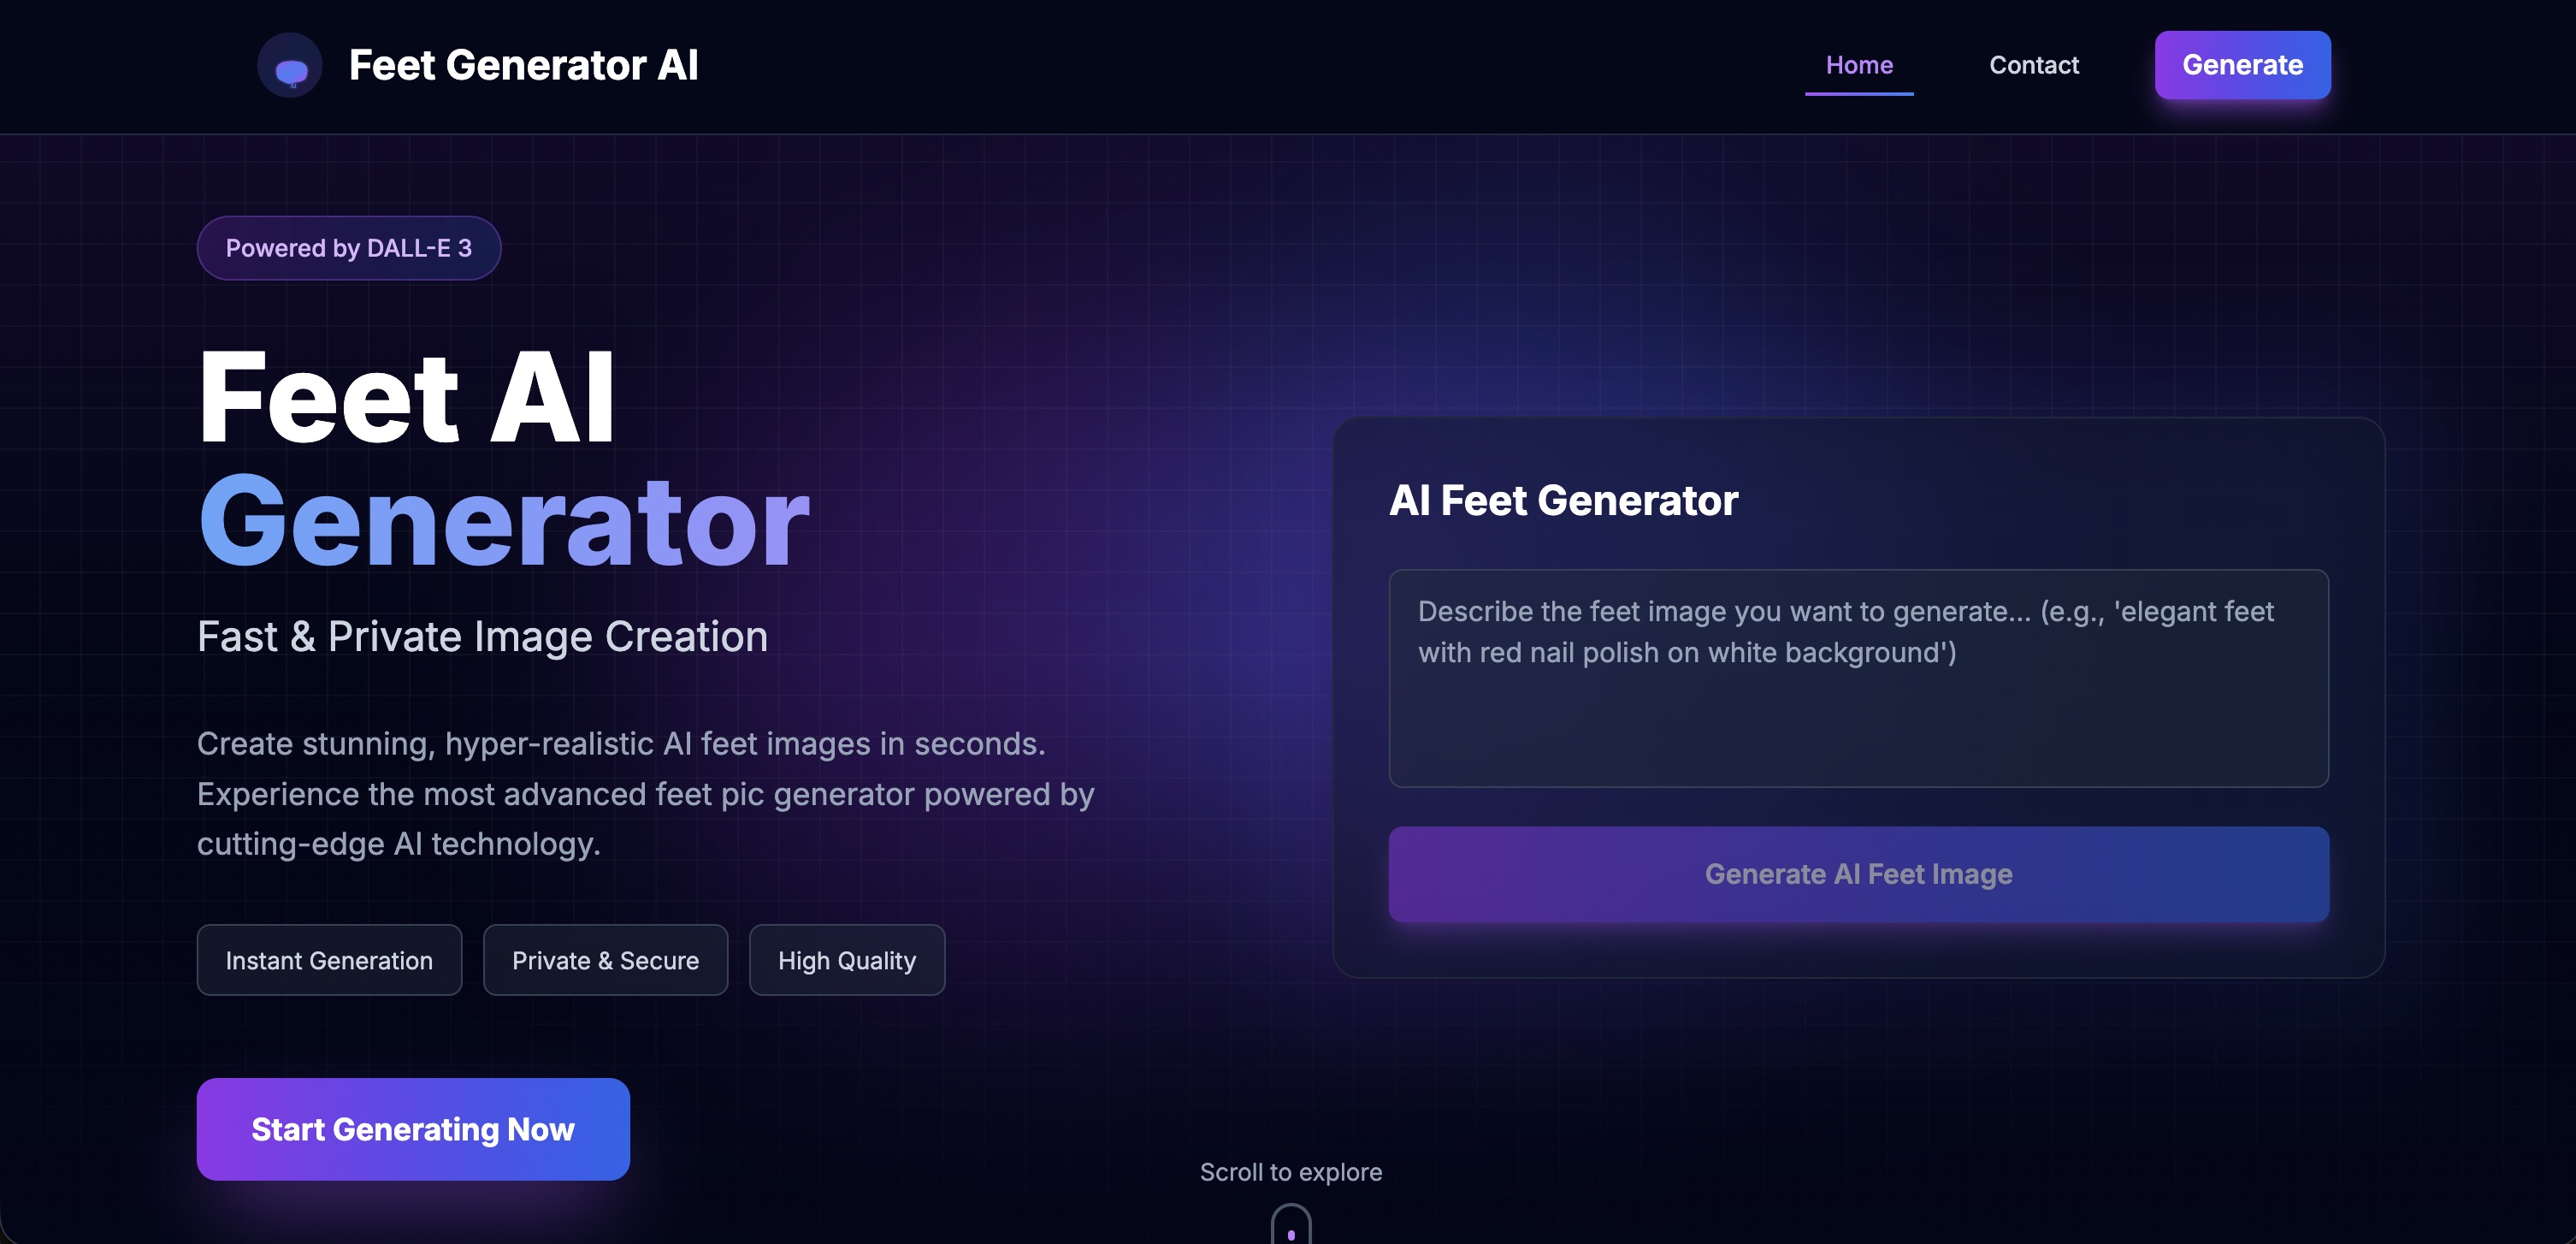The height and width of the screenshot is (1244, 2576).
Task: Click Start Generating Now button
Action: (413, 1129)
